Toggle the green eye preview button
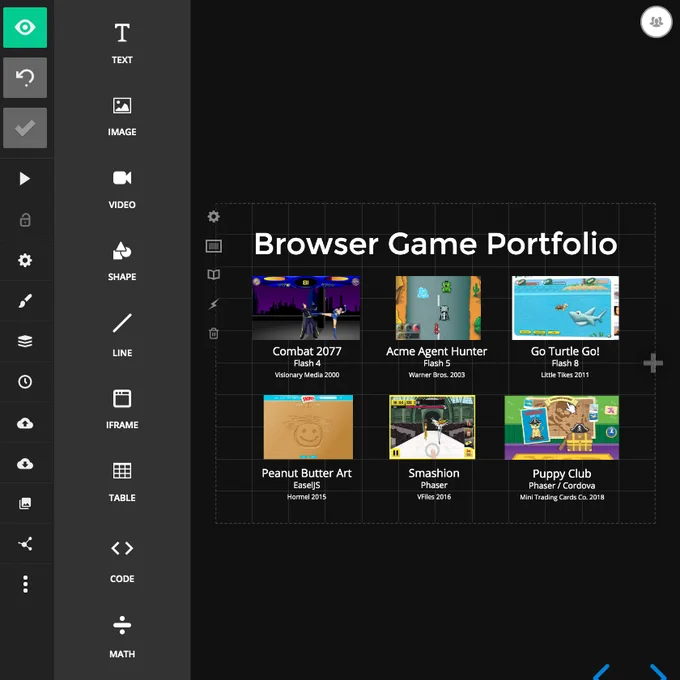Screen dimensions: 680x680 point(25,27)
